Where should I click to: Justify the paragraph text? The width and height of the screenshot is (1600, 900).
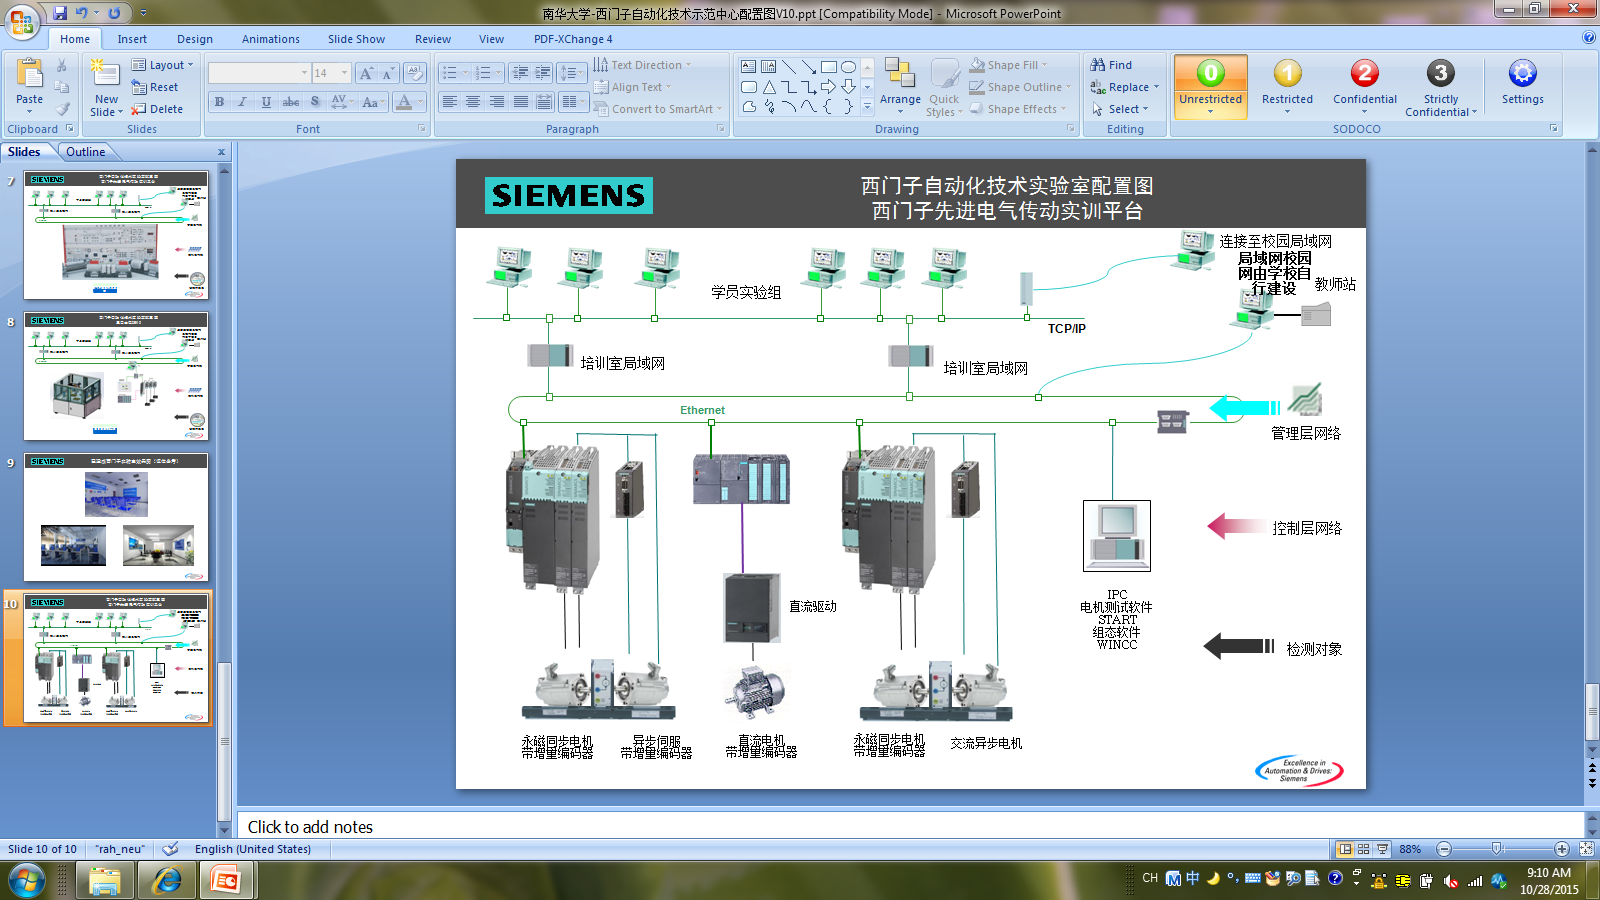(x=521, y=102)
